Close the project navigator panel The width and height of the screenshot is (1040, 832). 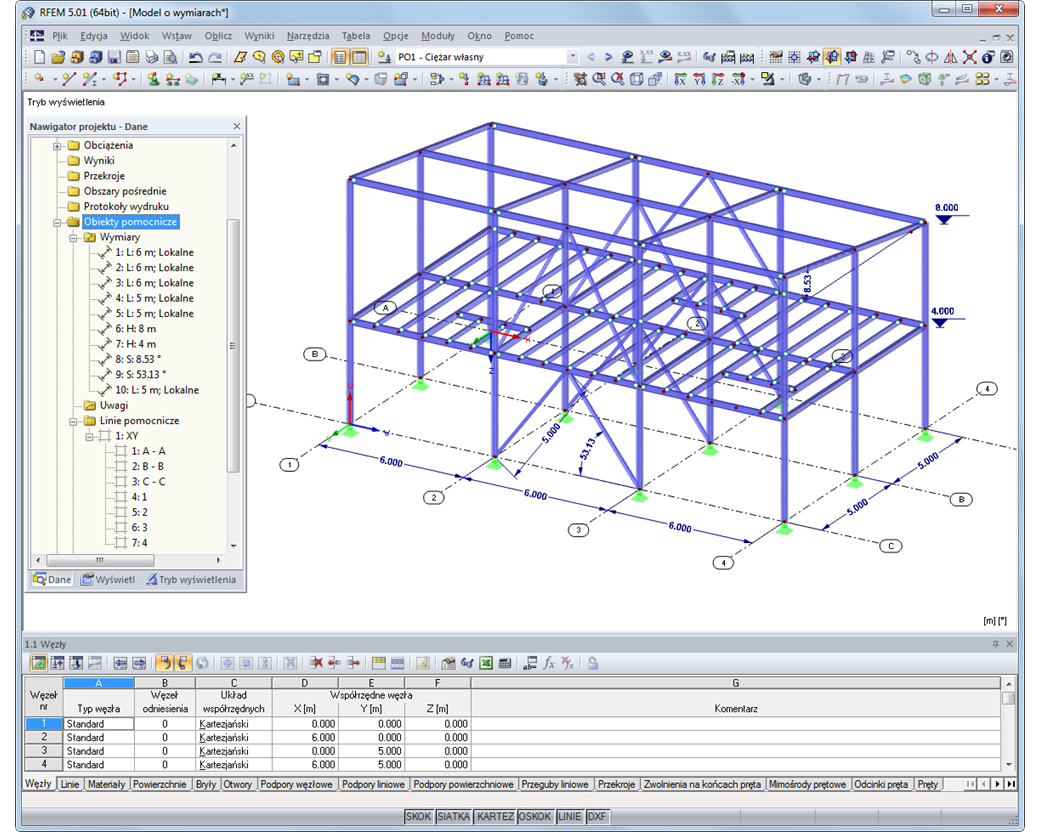[x=237, y=126]
